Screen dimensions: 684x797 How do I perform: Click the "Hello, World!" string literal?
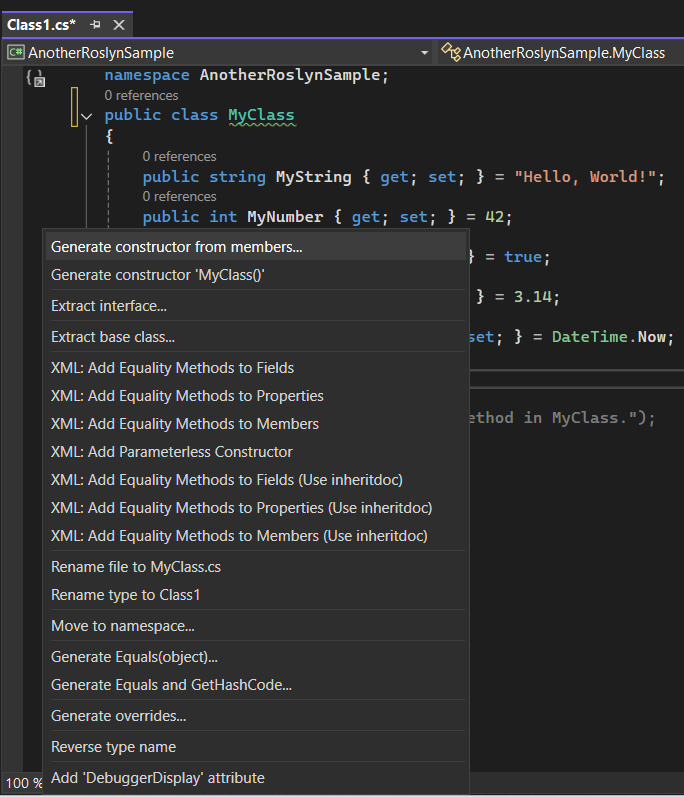point(585,177)
